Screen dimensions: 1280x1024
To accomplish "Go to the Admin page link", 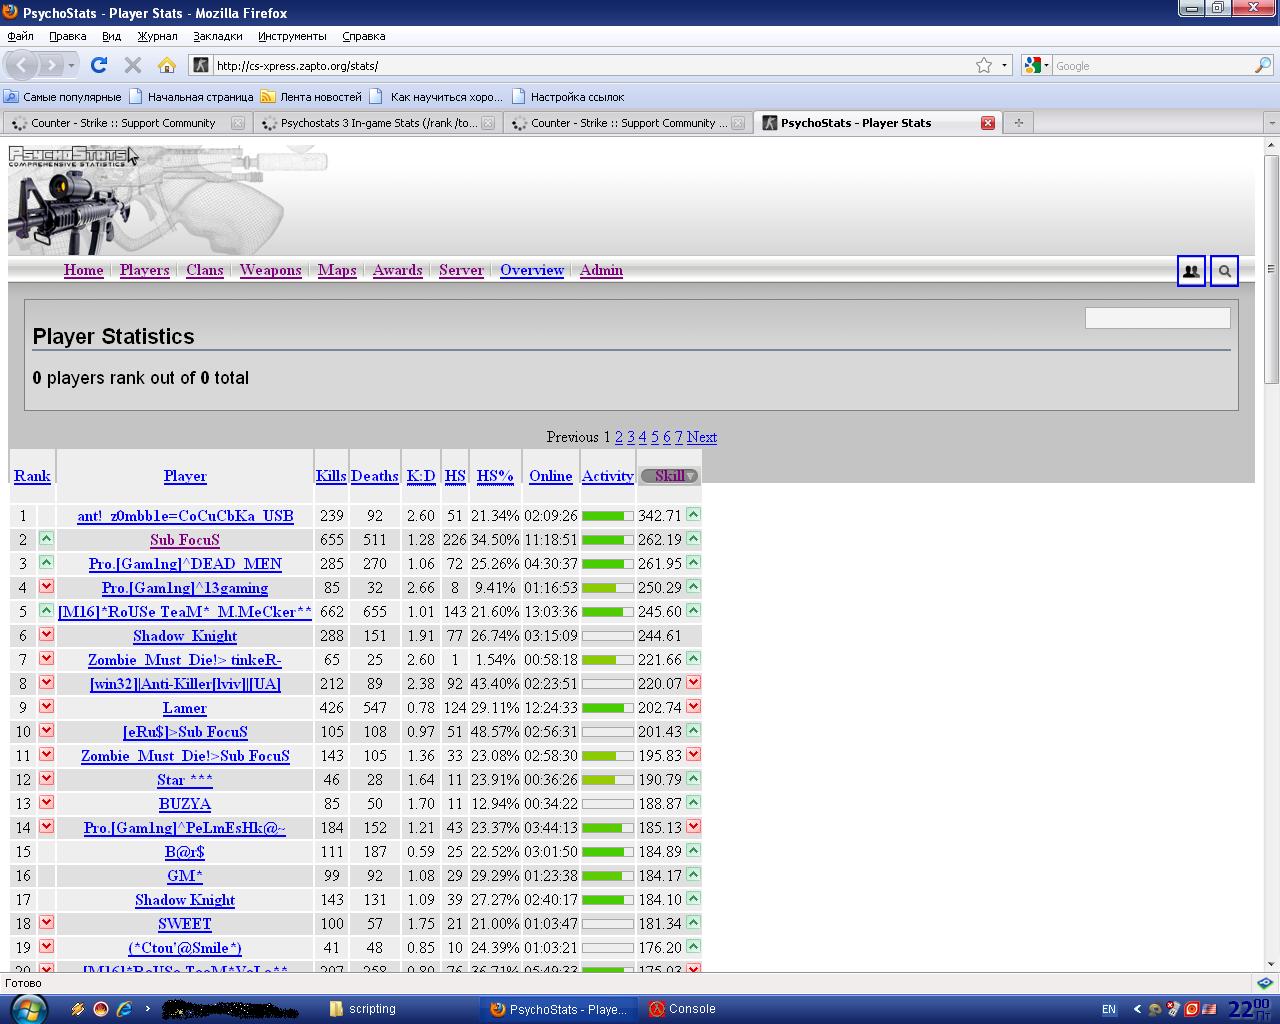I will [601, 270].
